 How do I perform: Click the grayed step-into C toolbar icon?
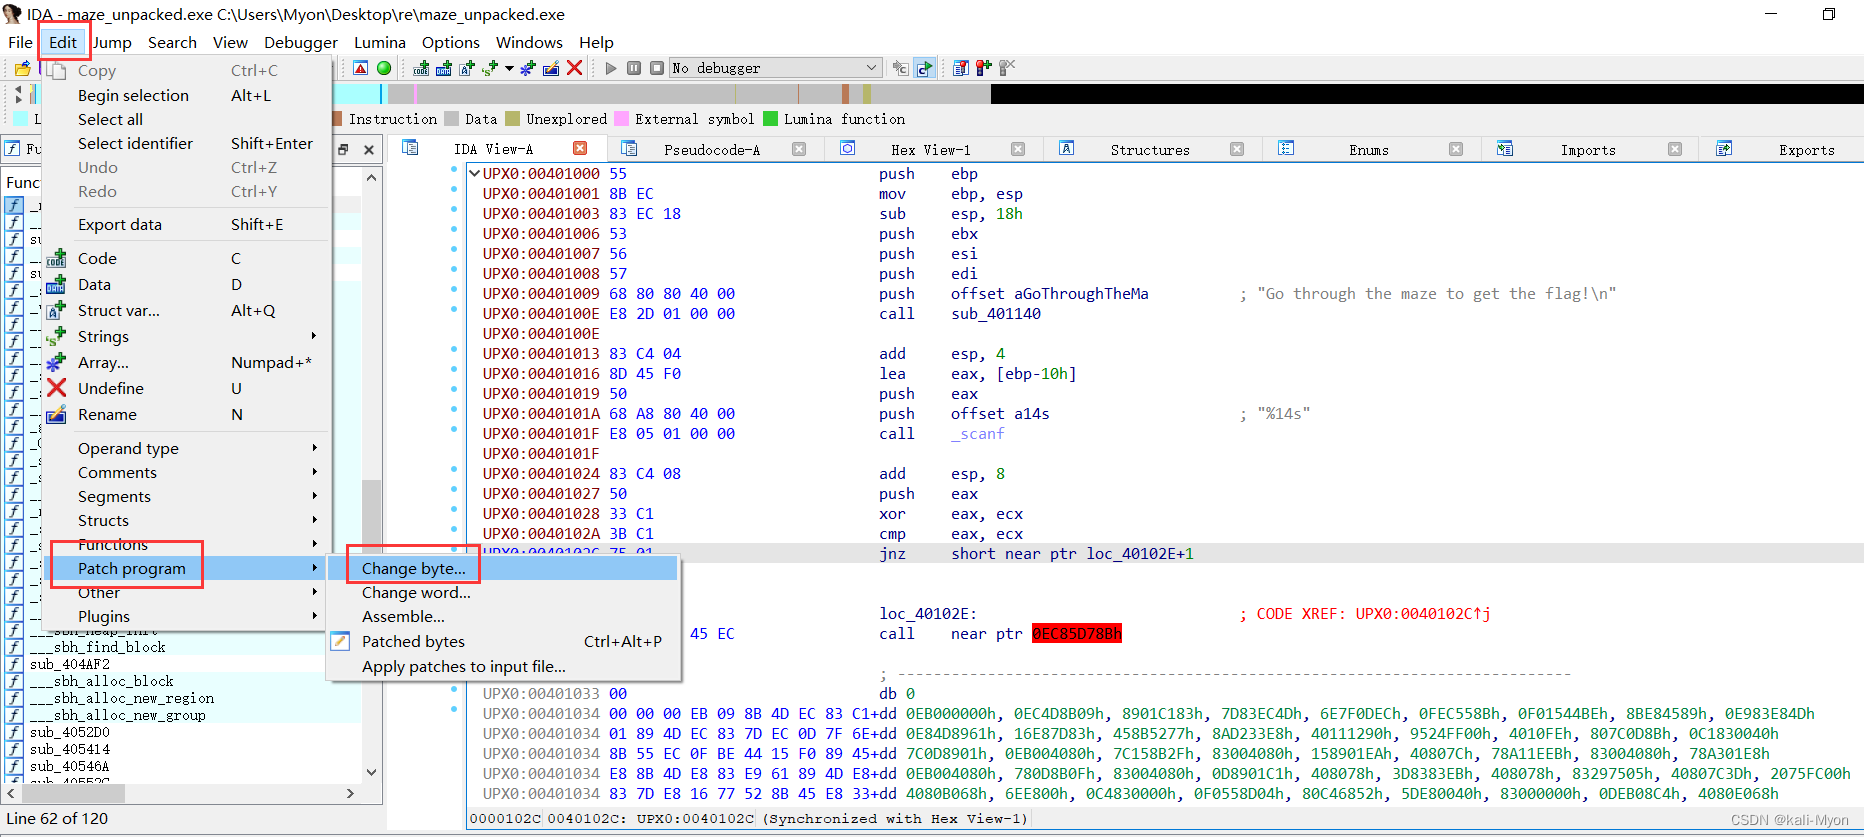(x=901, y=68)
